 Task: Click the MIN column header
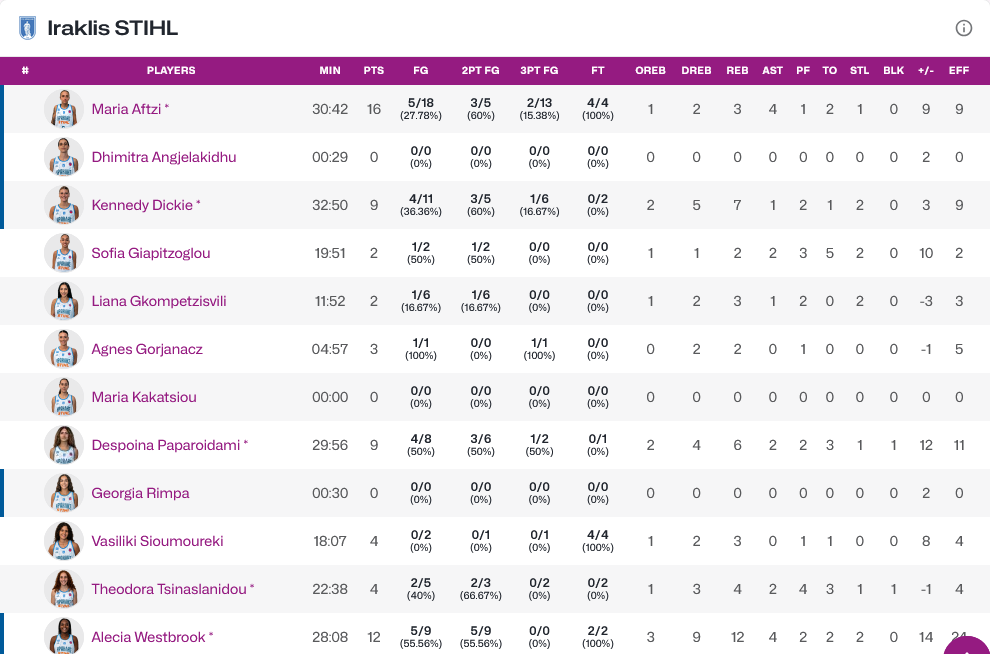point(330,71)
